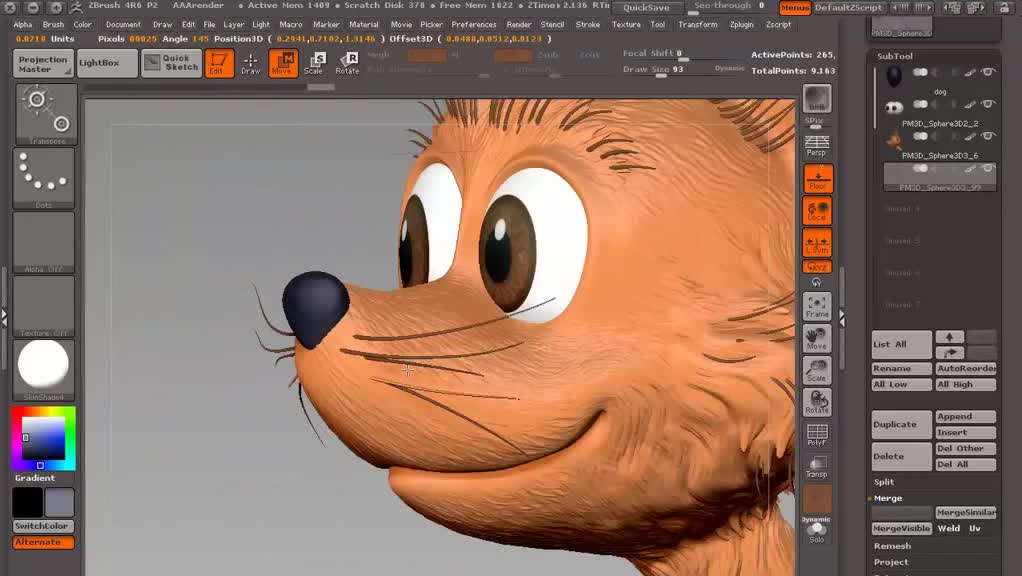This screenshot has width=1022, height=576.
Task: Toggle XYZ rotation mode
Action: pos(817,266)
